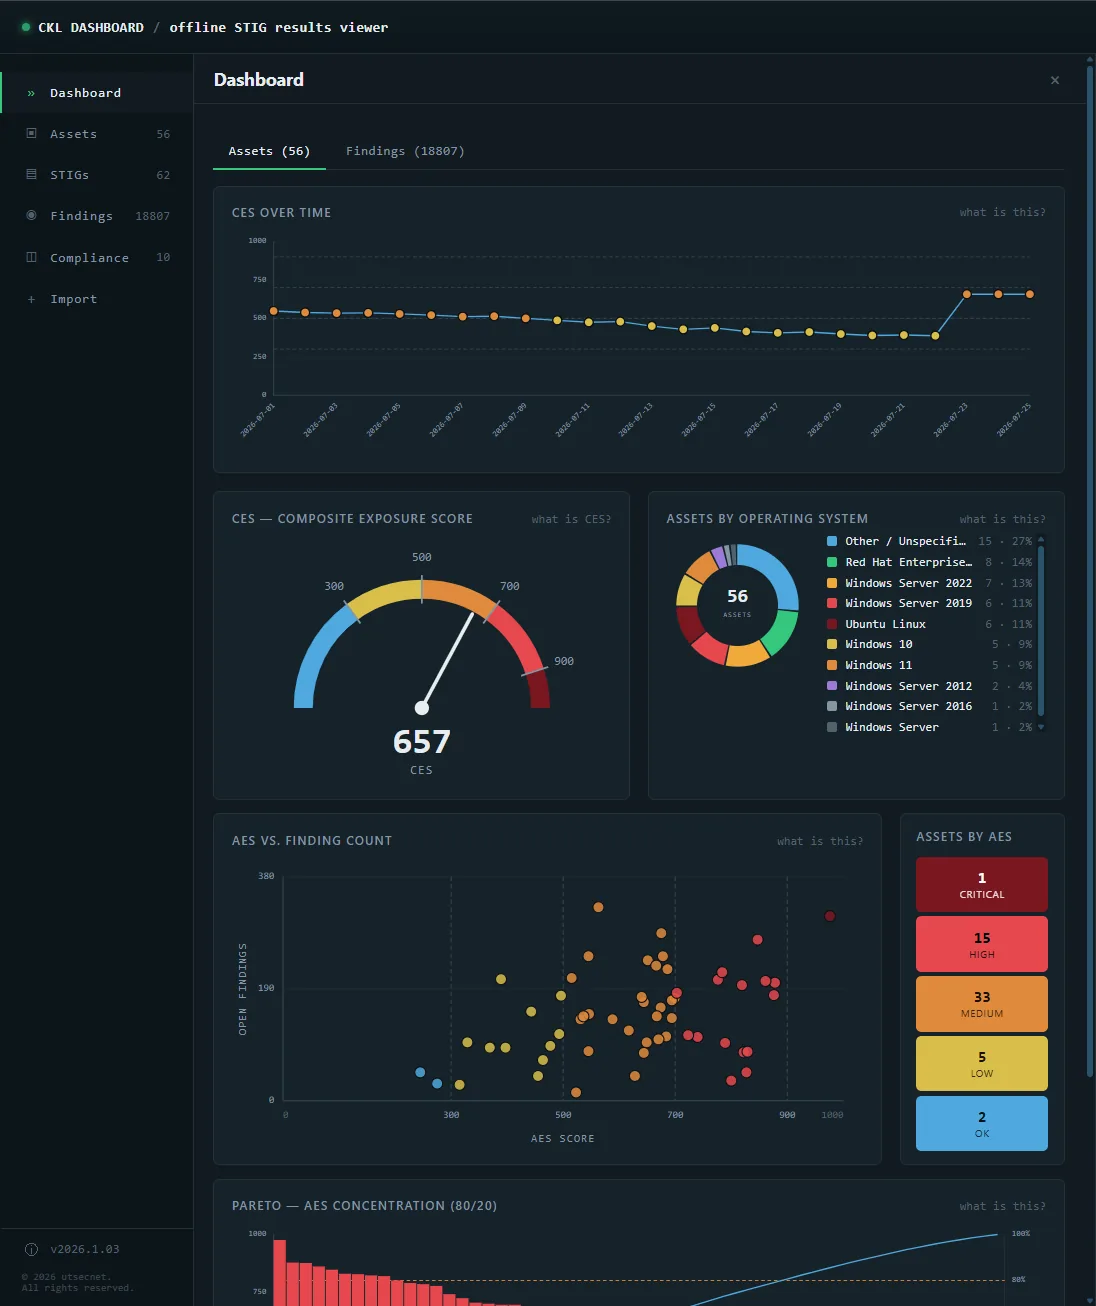The image size is (1096, 1306).
Task: Click the Assets sidebar icon
Action: point(31,133)
